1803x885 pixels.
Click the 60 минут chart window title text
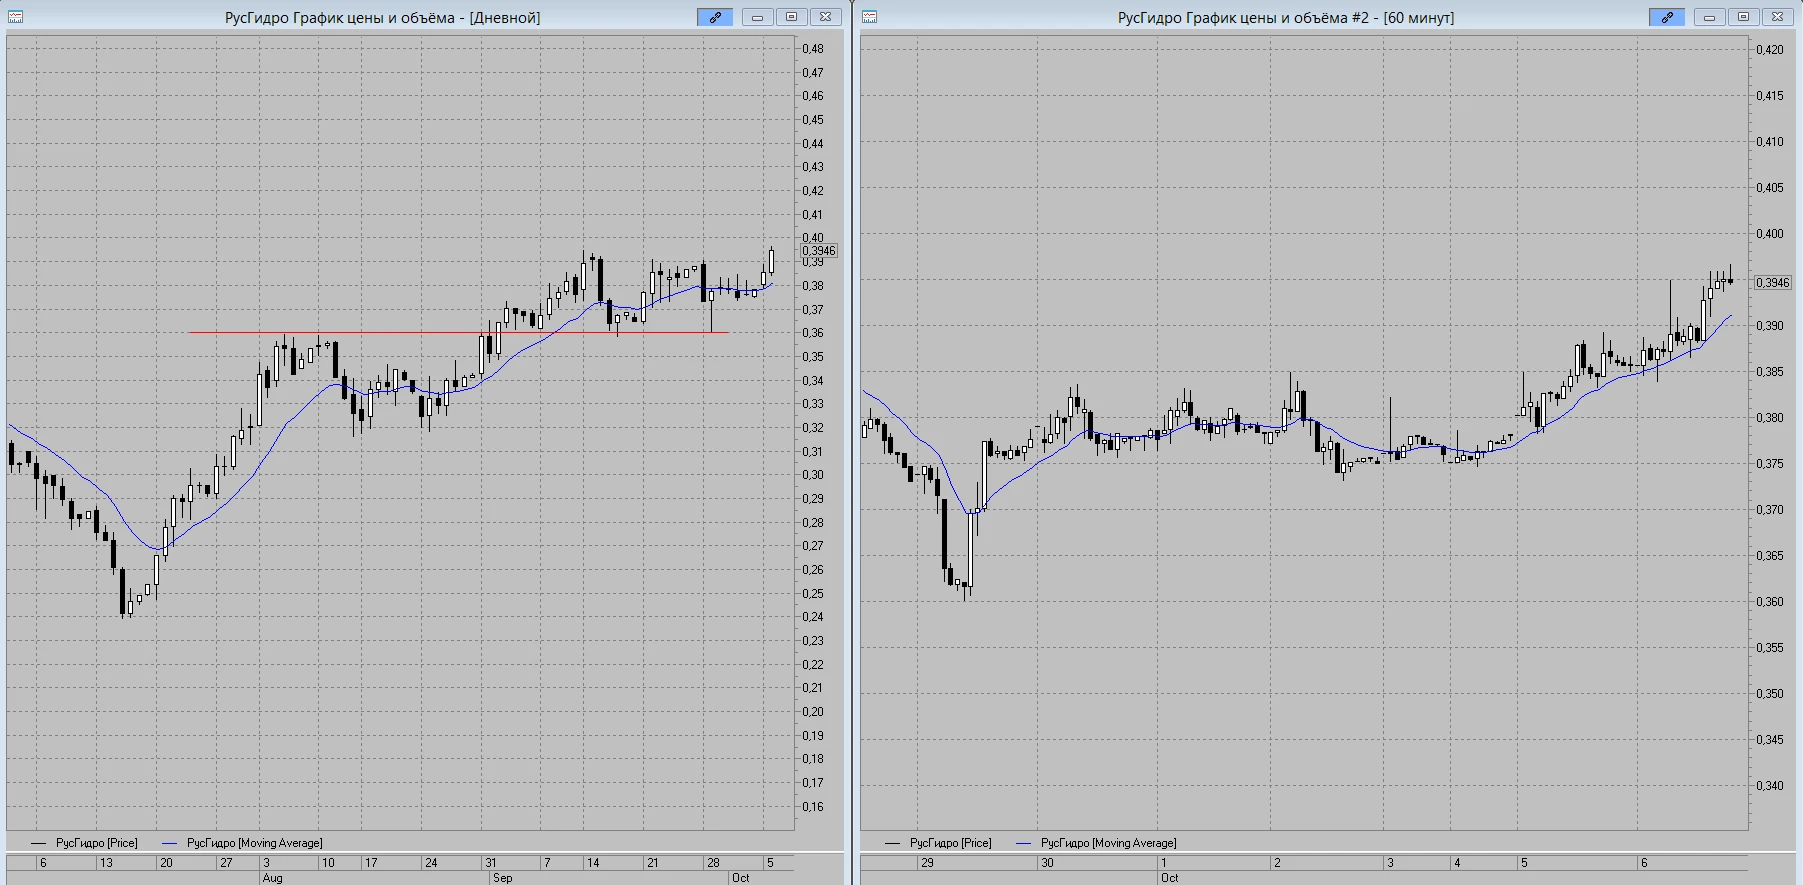[1286, 18]
